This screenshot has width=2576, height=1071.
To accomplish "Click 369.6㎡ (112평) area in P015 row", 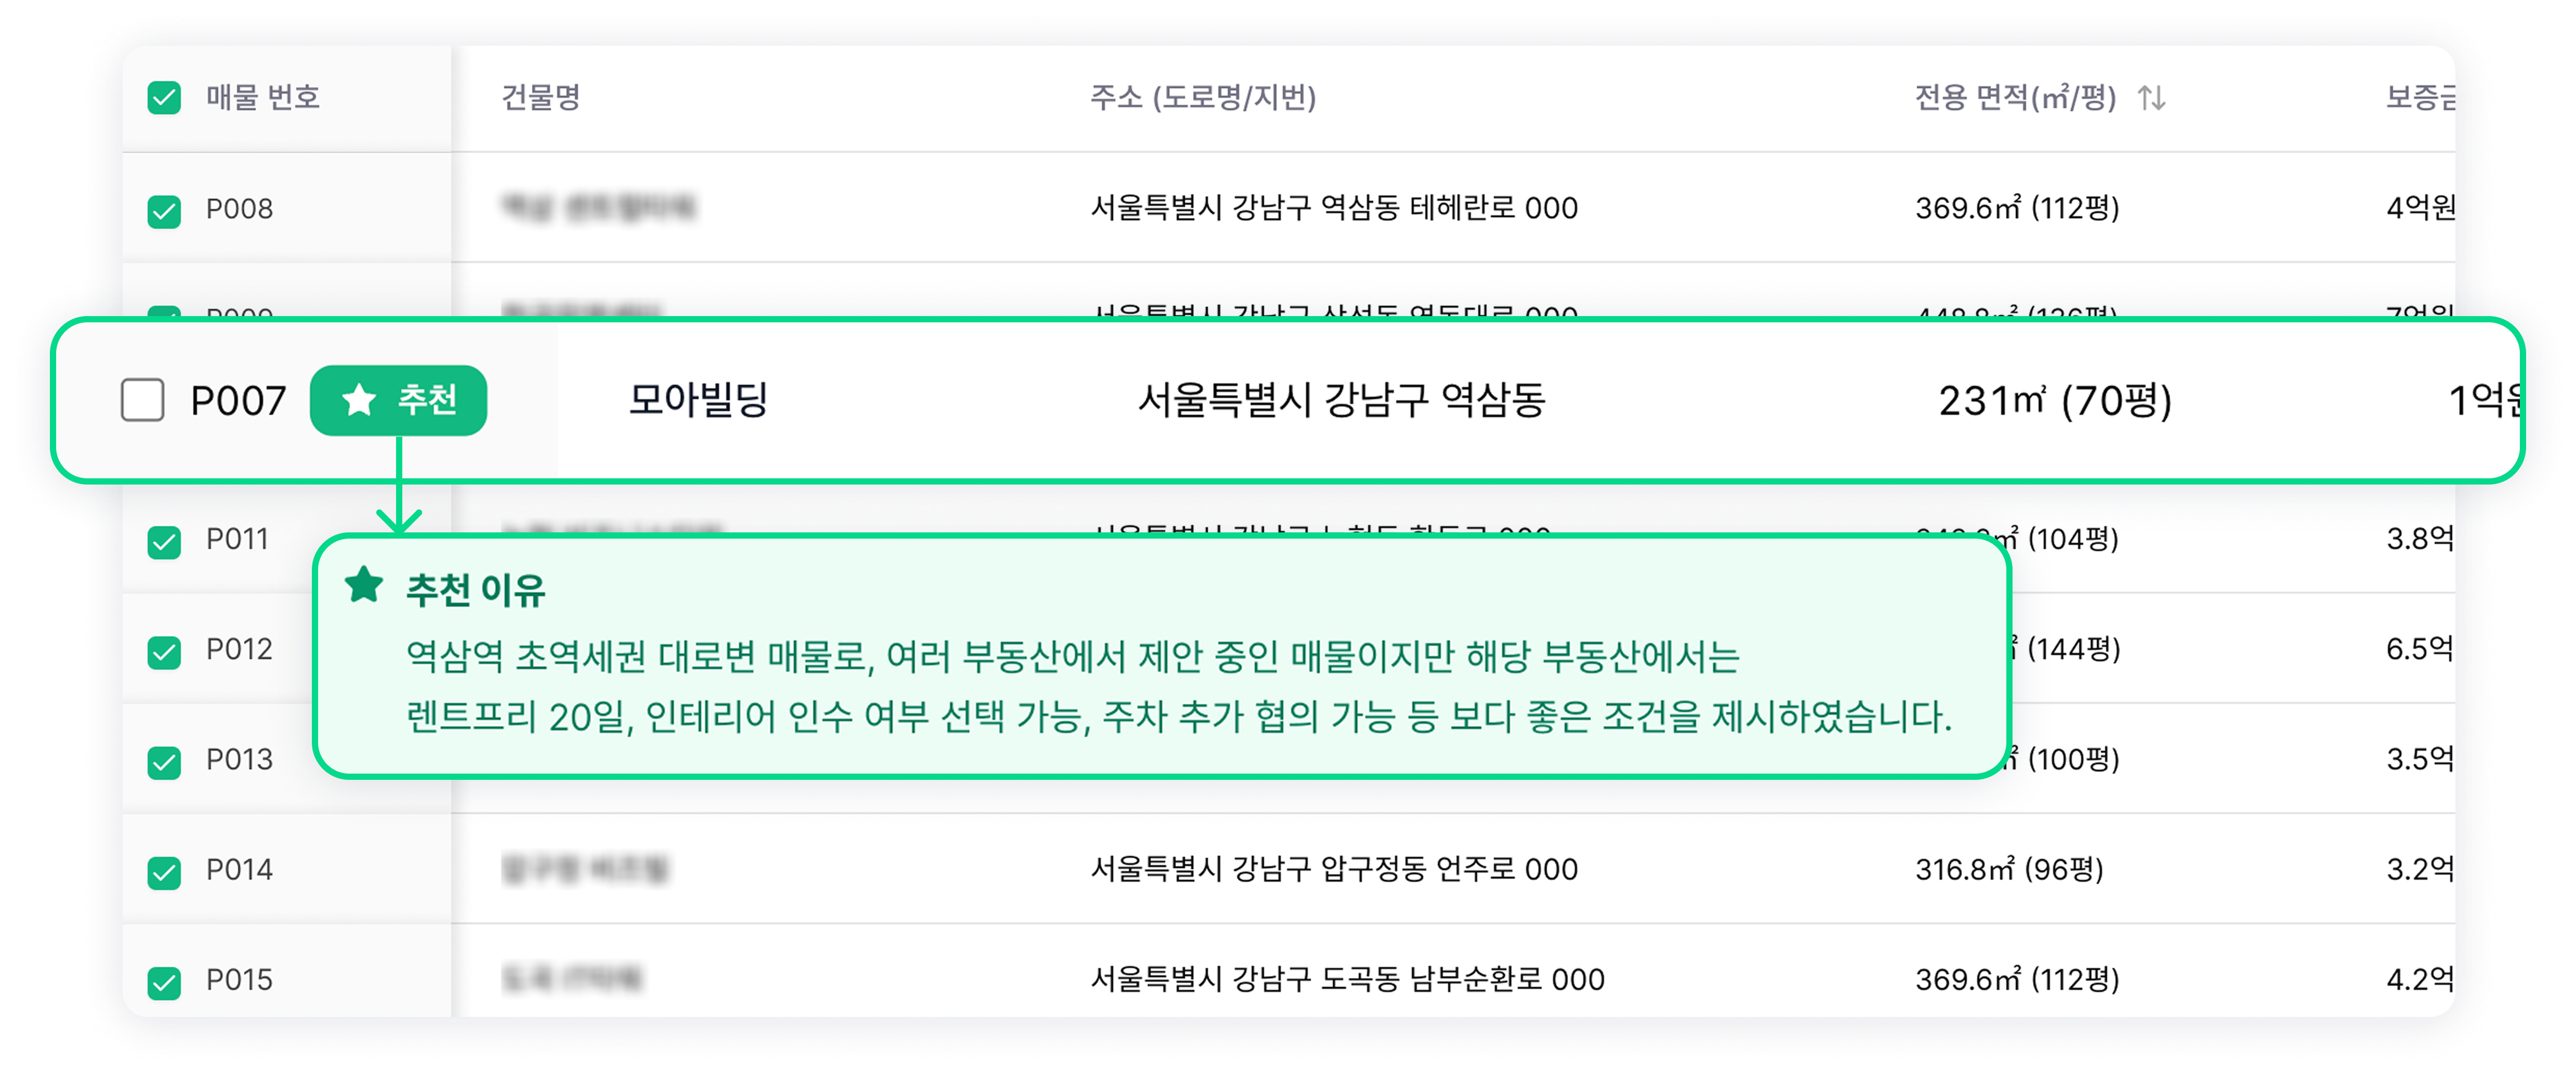I will (x=2016, y=979).
